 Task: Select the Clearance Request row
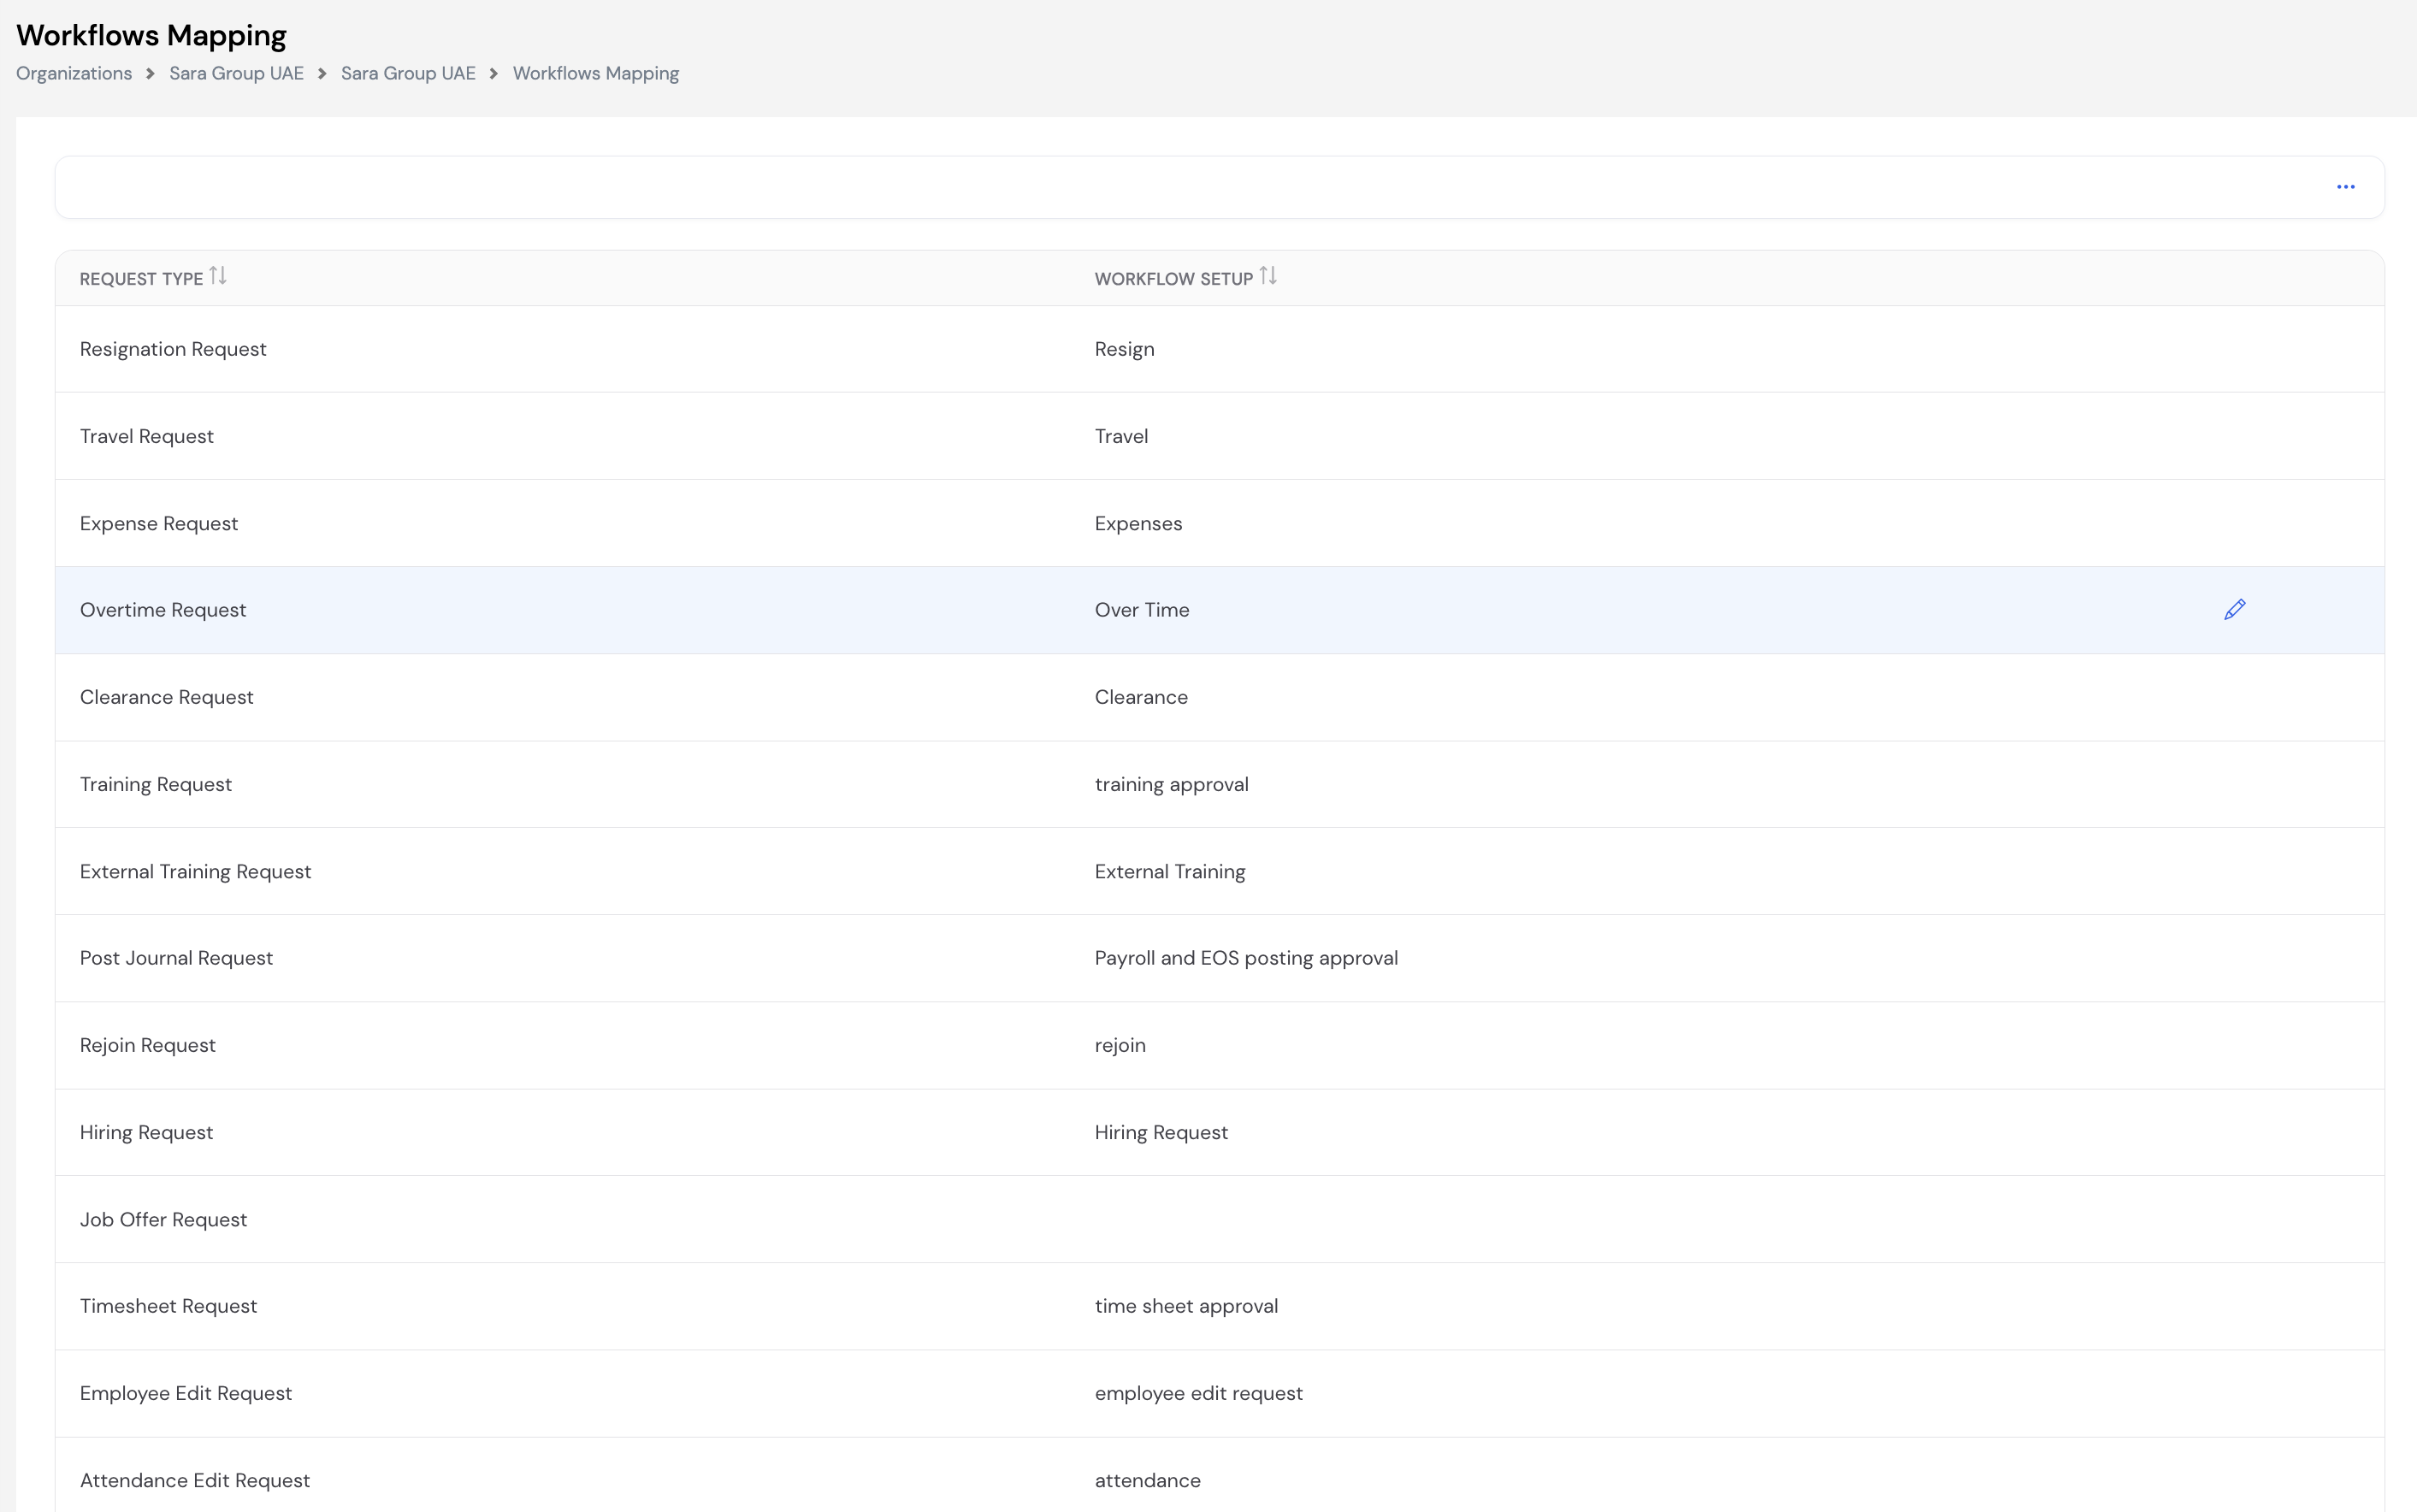(1219, 697)
